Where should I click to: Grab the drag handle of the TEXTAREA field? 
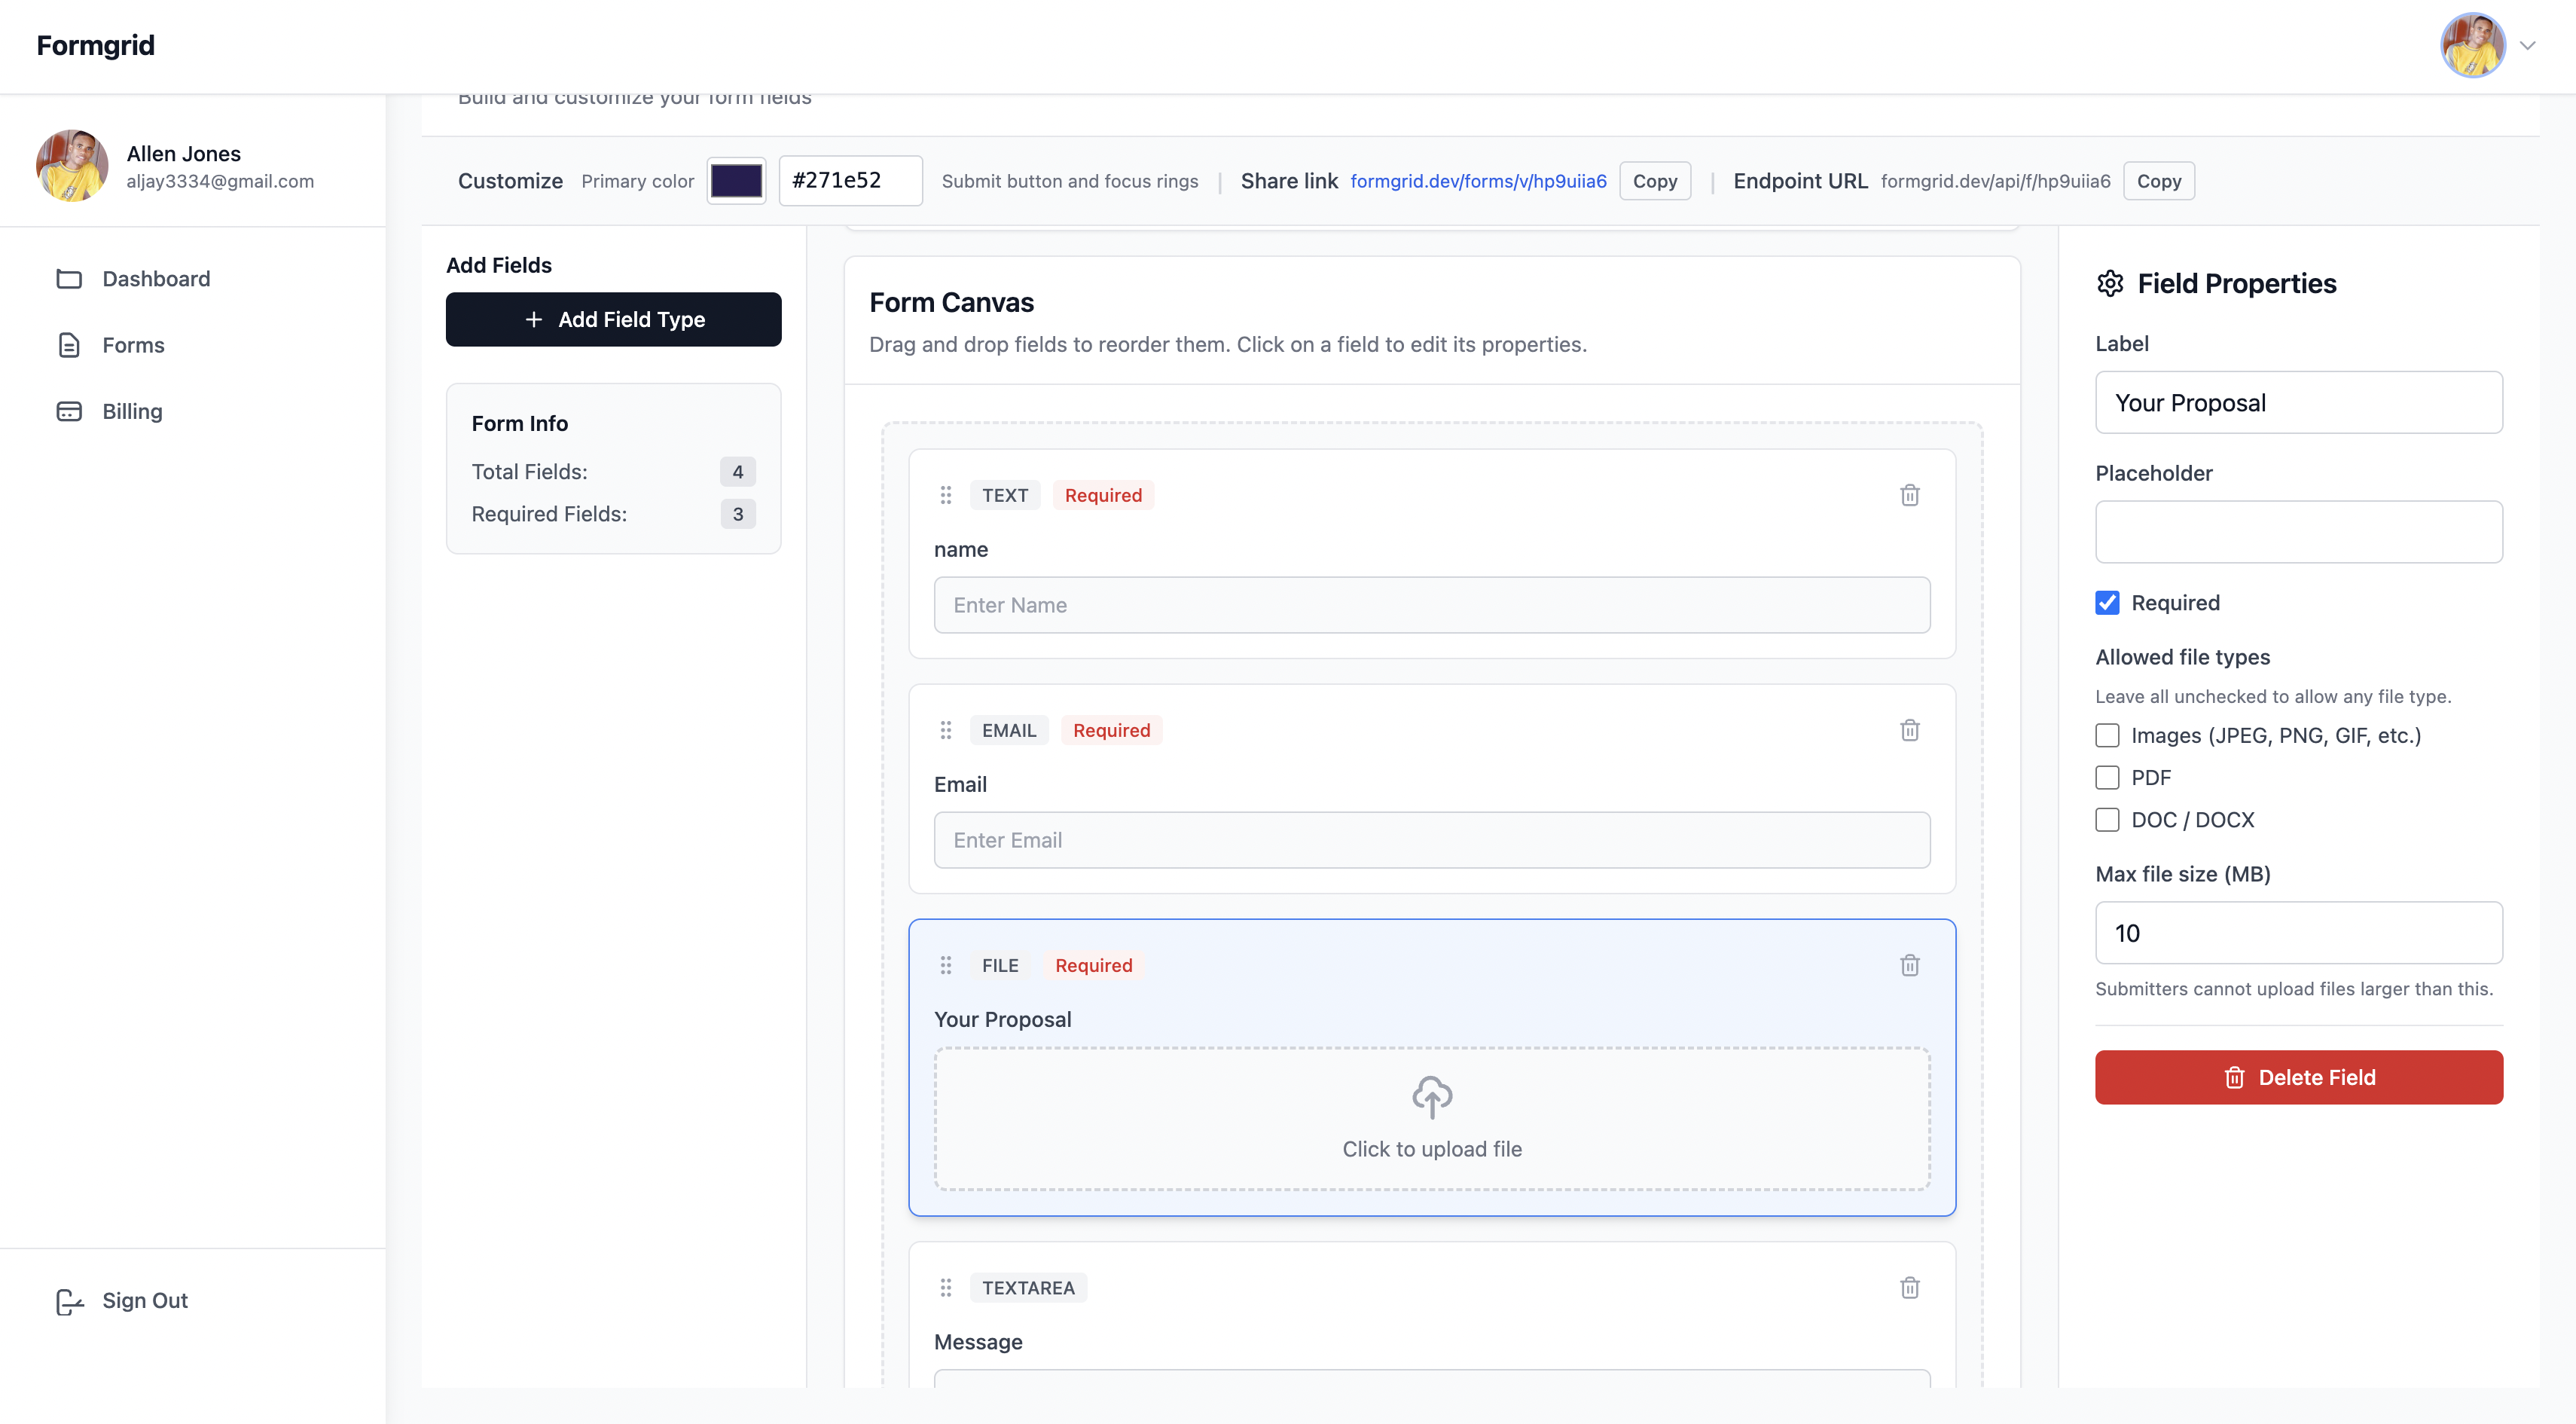pos(945,1288)
